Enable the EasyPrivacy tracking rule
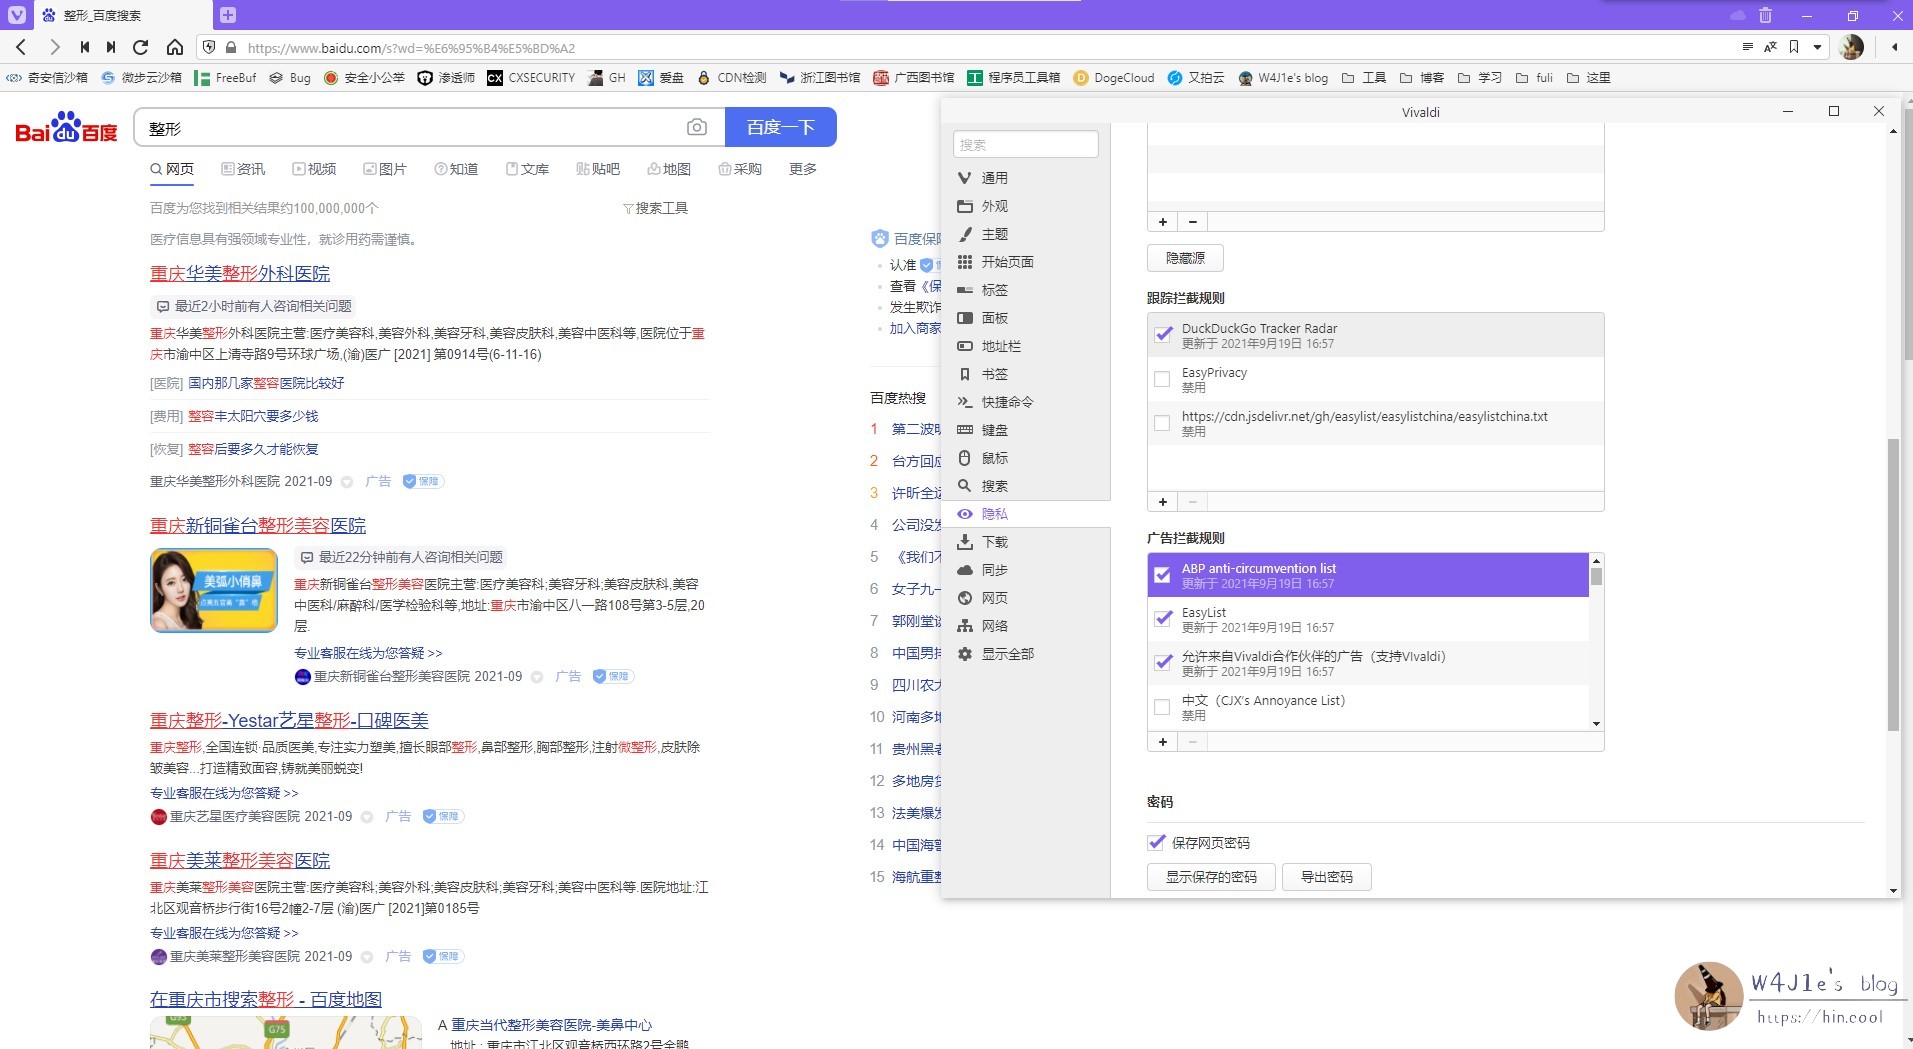Image resolution: width=1913 pixels, height=1049 pixels. (1161, 379)
